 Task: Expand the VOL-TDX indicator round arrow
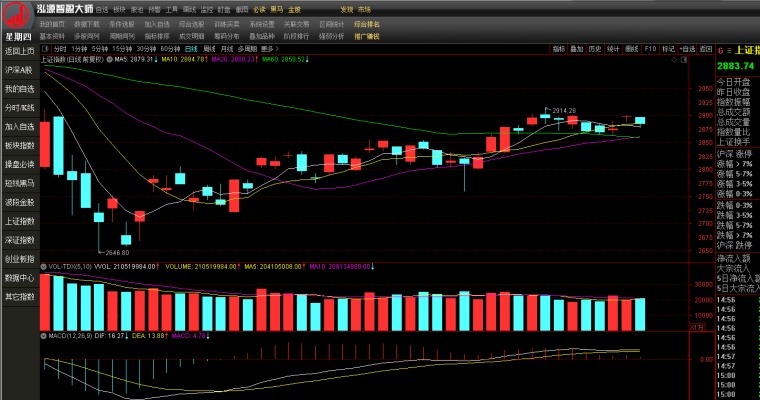pyautogui.click(x=44, y=267)
